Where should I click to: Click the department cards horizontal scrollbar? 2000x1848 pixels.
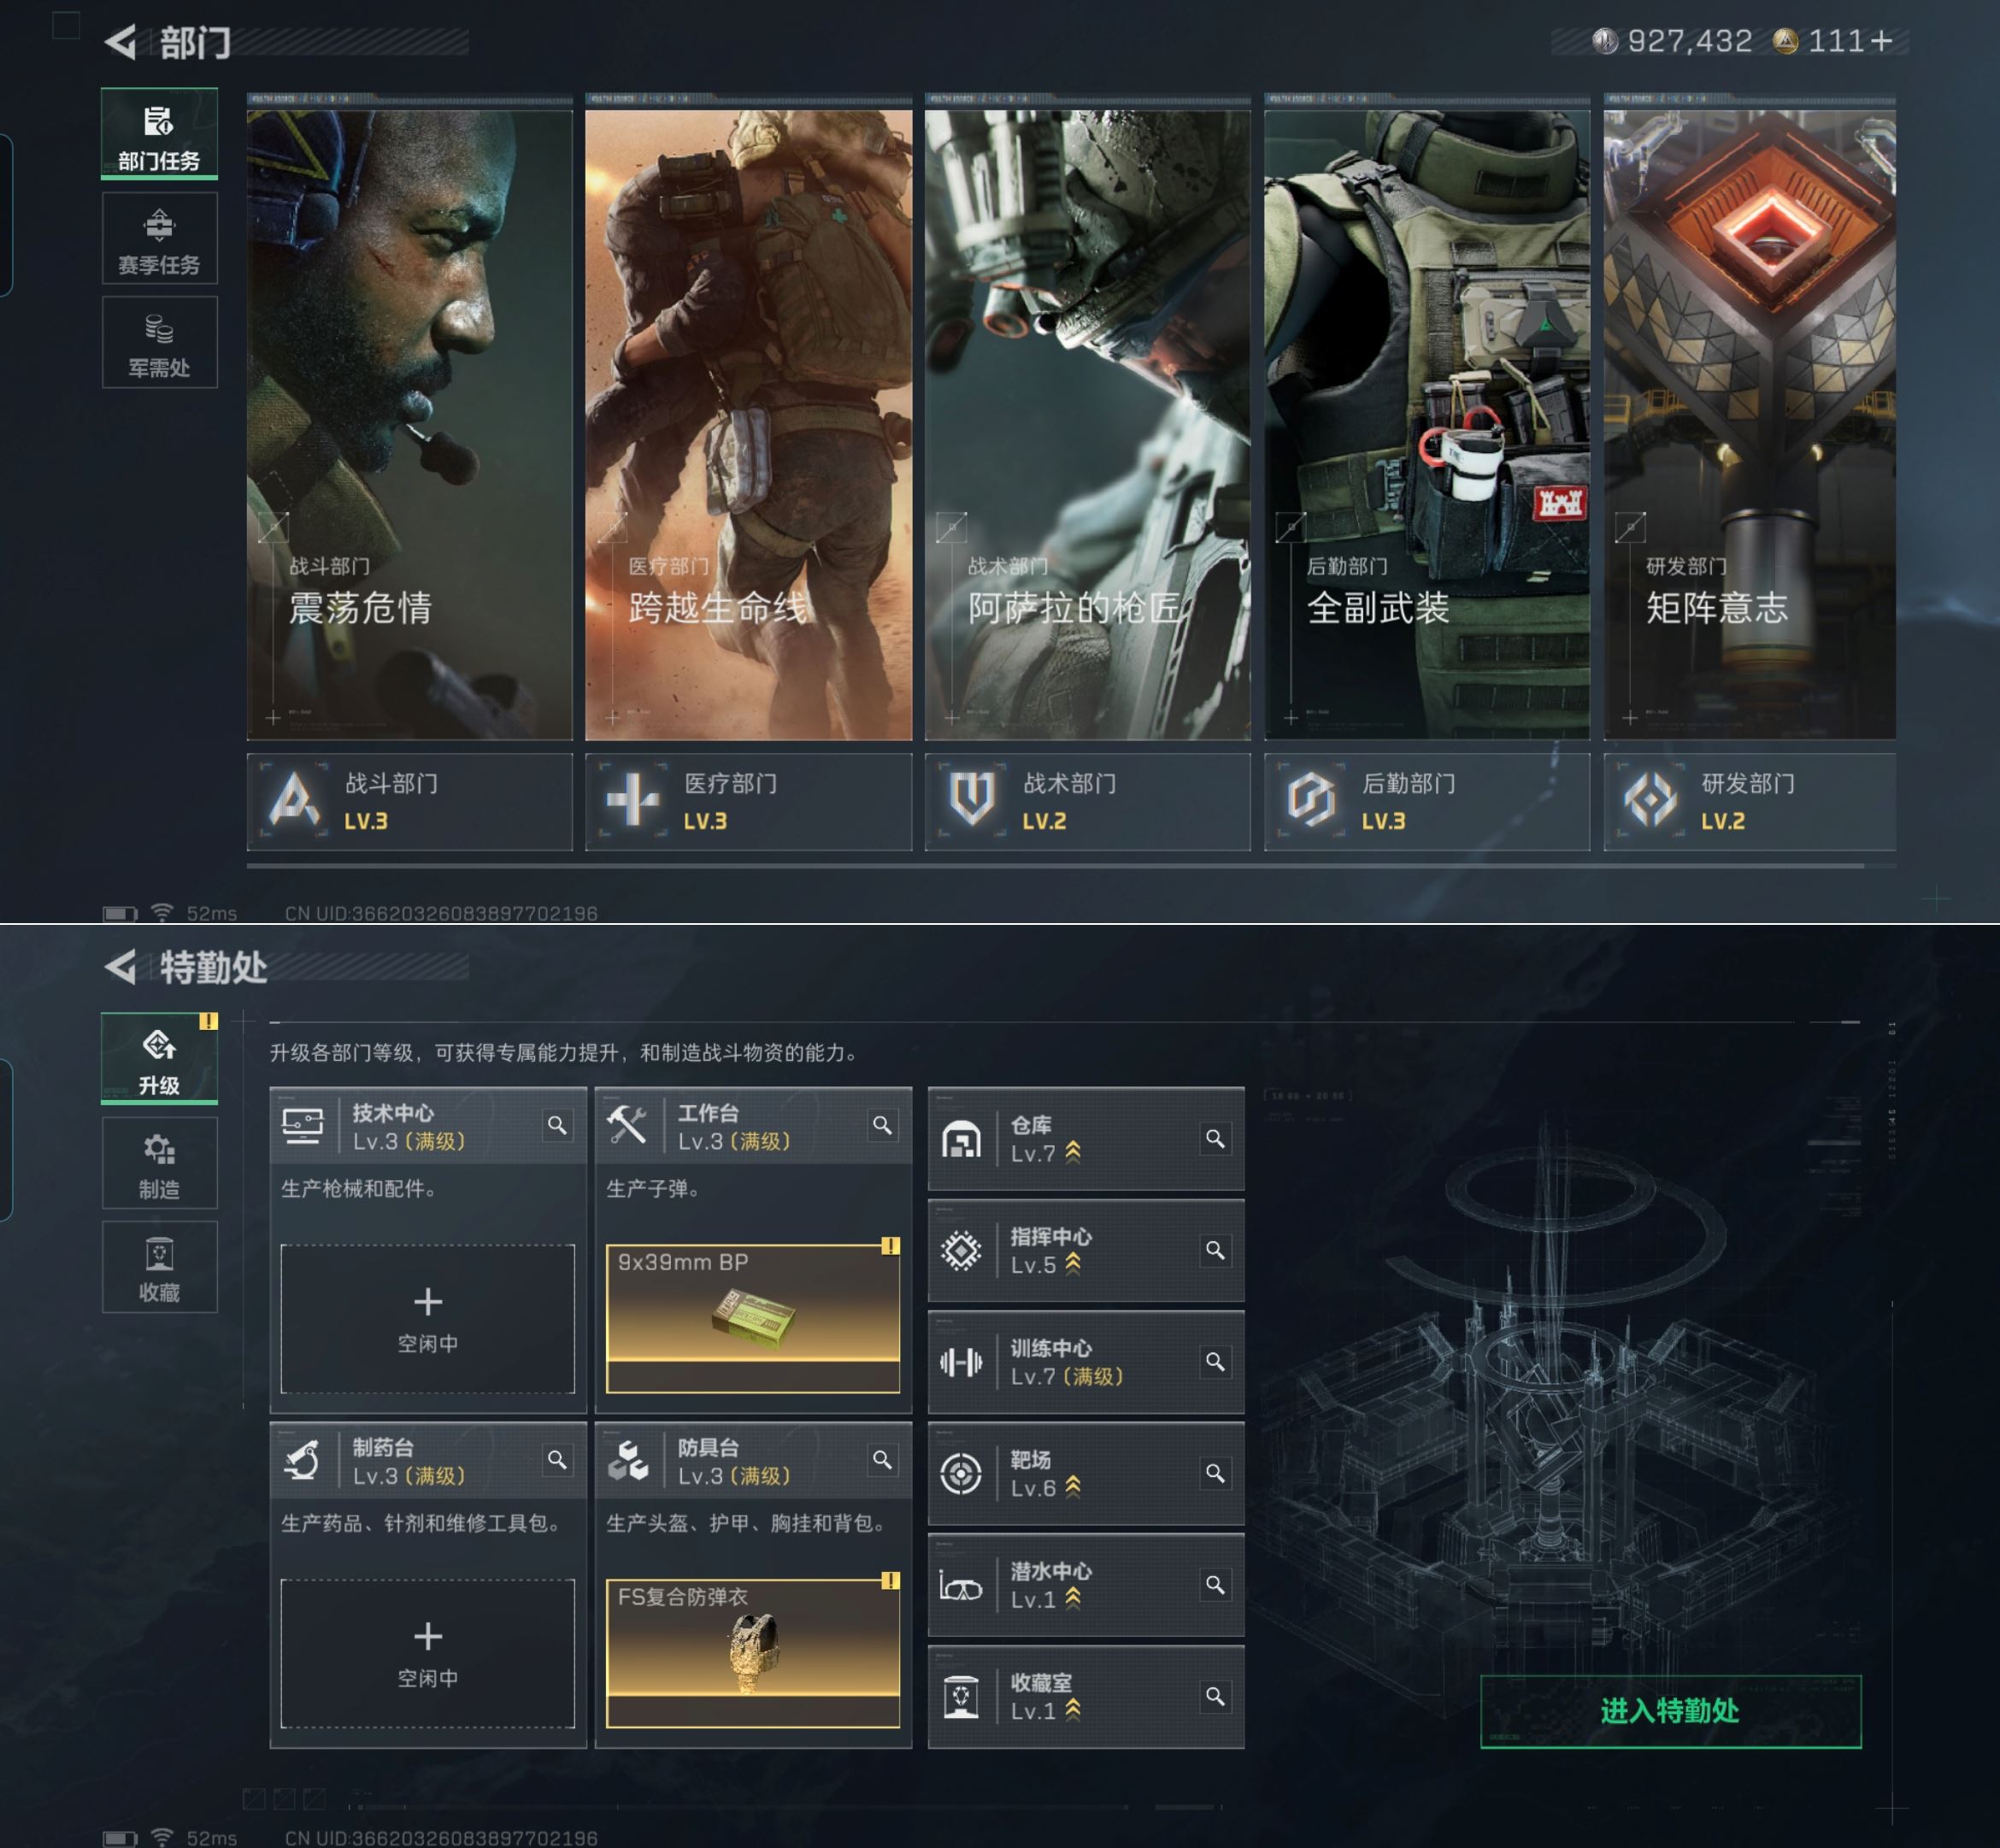pos(1055,866)
